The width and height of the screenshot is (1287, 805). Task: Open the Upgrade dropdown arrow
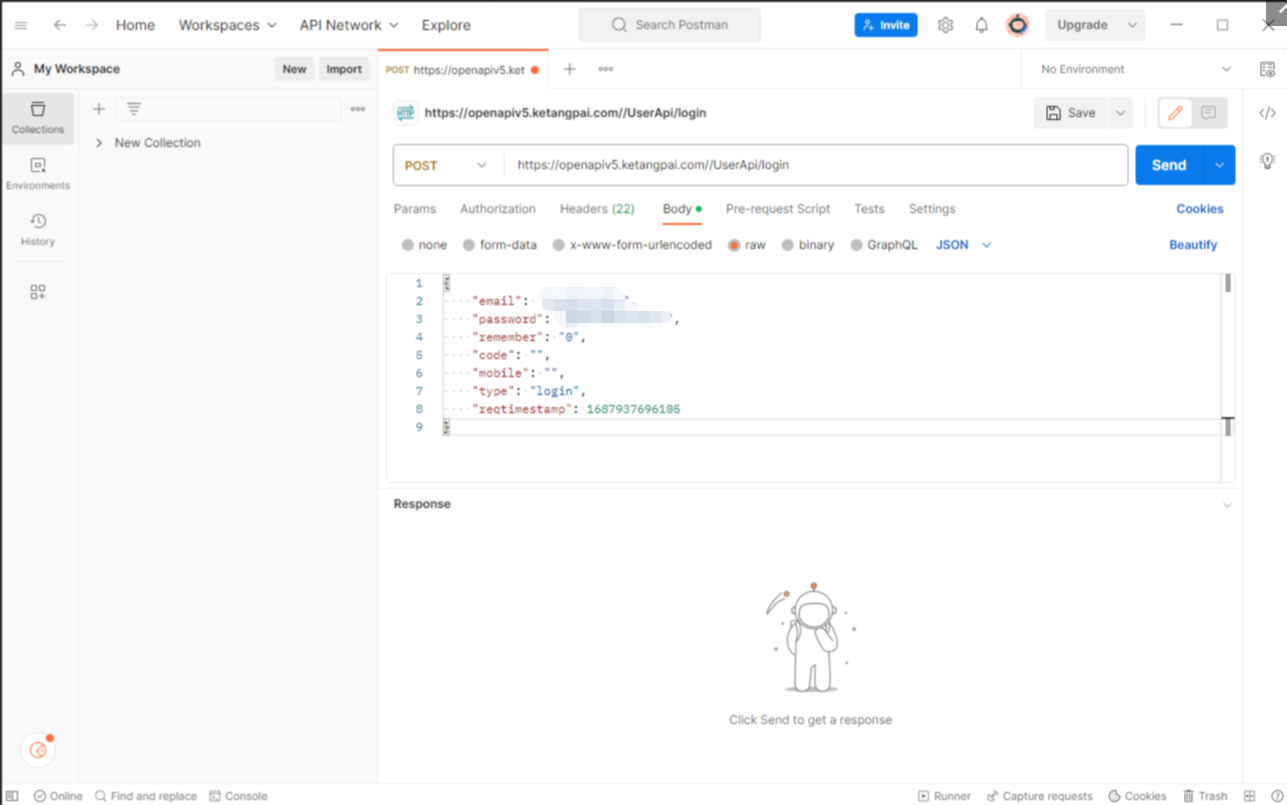tap(1132, 25)
